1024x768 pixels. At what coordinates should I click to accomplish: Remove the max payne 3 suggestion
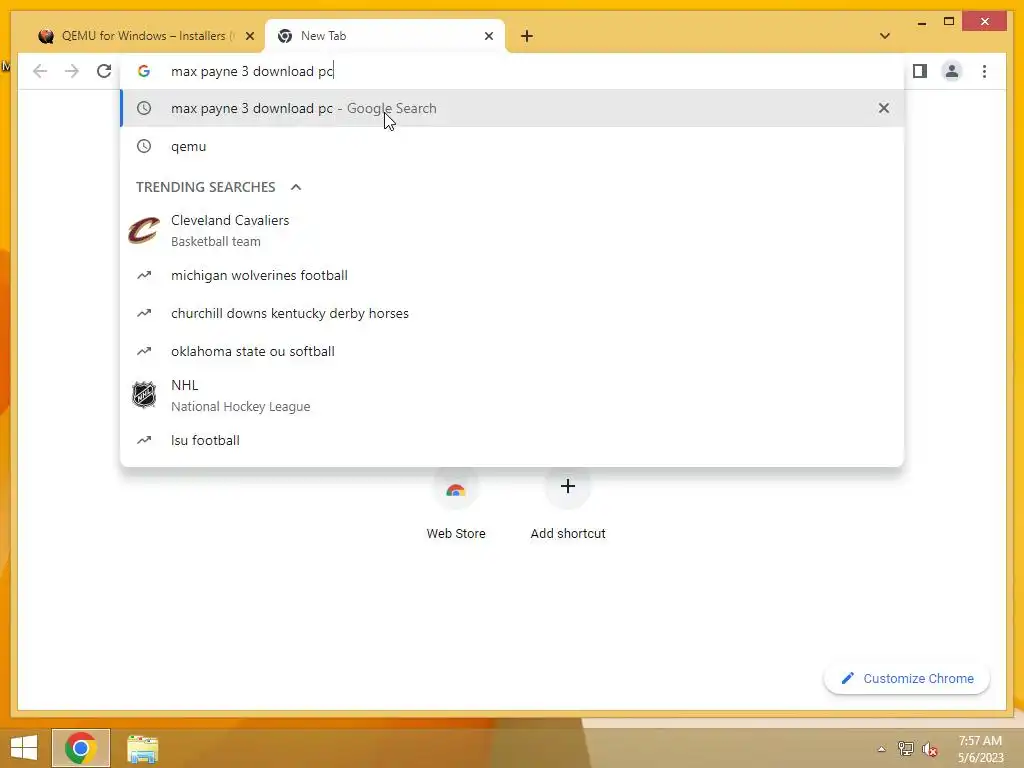pos(884,108)
